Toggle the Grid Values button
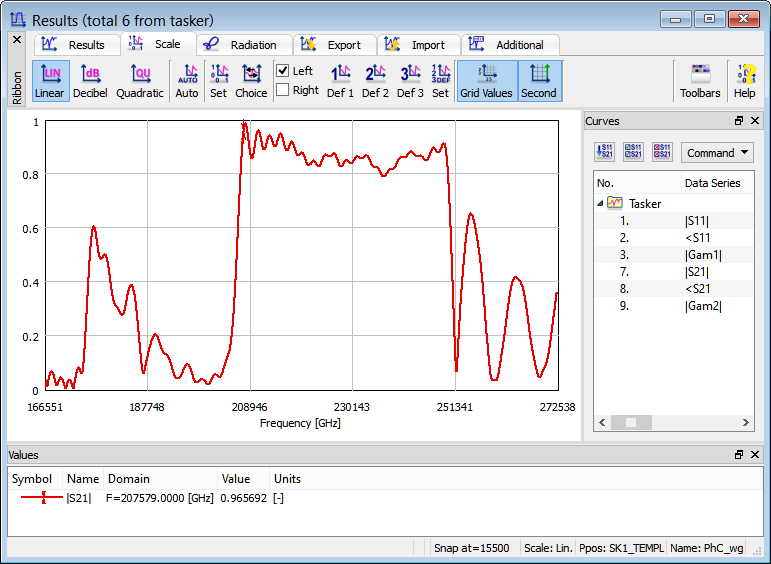This screenshot has height=564, width=771. click(486, 81)
